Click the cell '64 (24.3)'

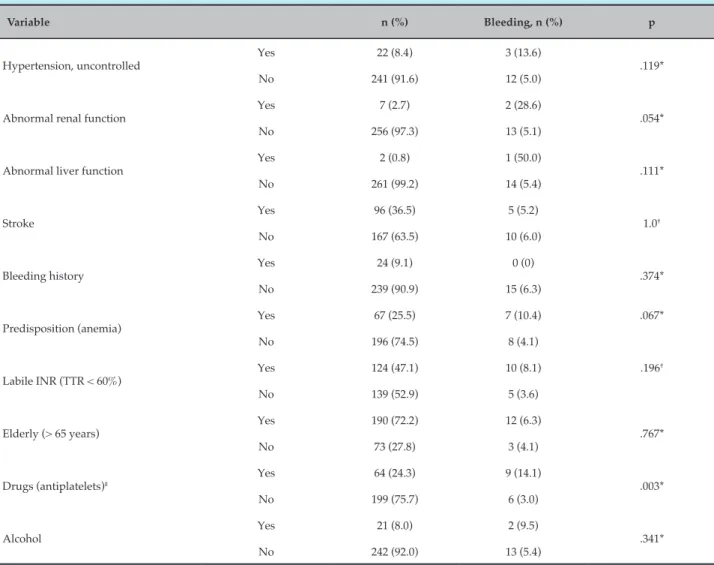coord(394,473)
